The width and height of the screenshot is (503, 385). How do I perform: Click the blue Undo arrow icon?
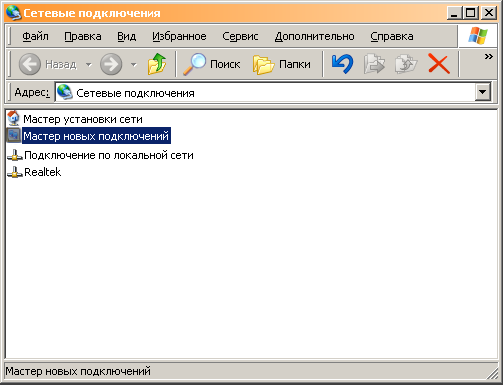click(x=342, y=64)
